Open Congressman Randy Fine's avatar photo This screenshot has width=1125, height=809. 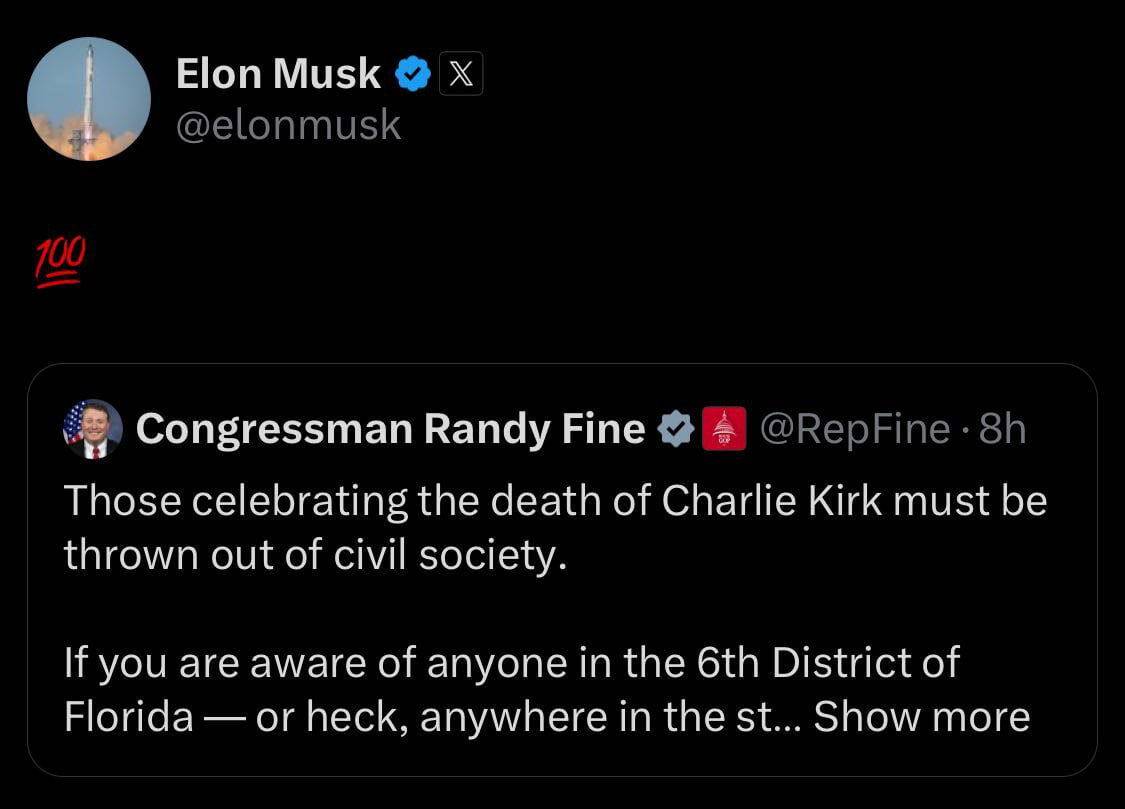tap(93, 429)
